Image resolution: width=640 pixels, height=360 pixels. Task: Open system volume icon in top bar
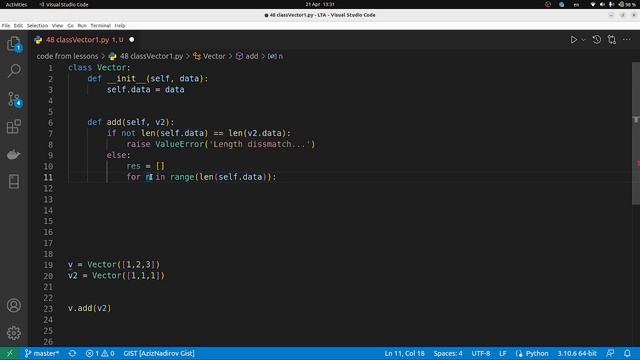[x=602, y=4]
